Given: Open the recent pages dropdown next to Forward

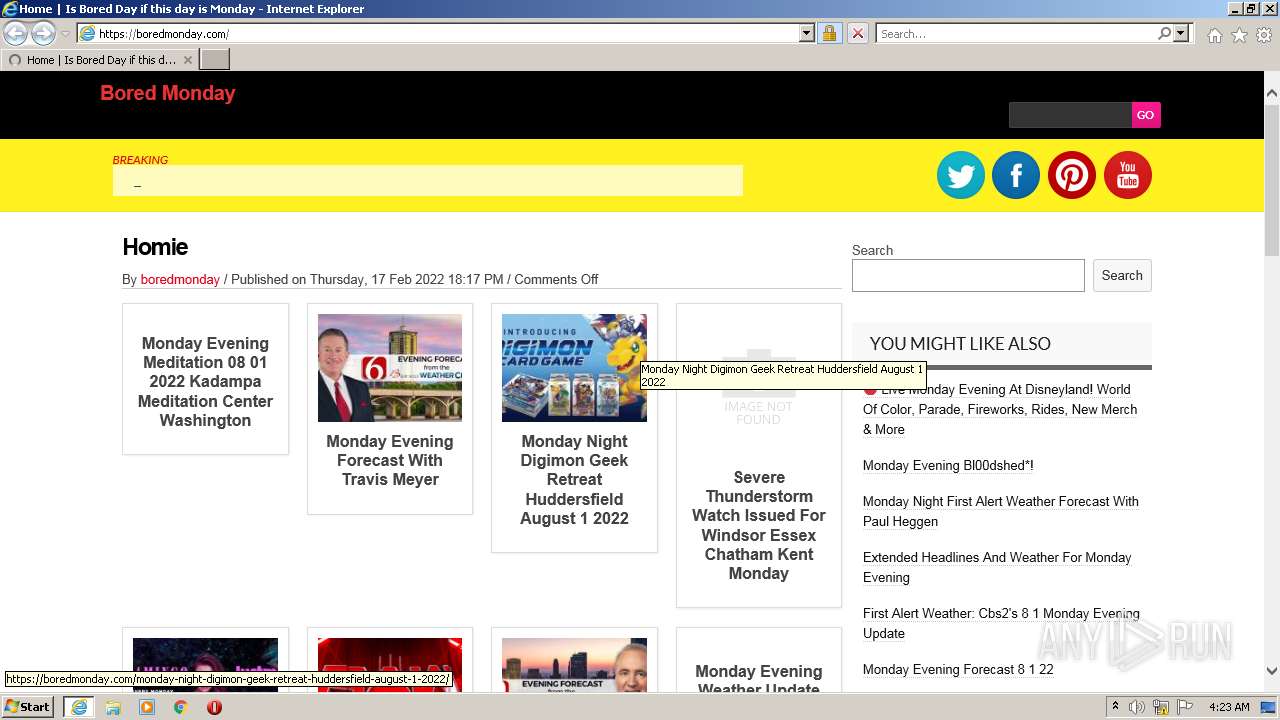Looking at the screenshot, I should 65,34.
